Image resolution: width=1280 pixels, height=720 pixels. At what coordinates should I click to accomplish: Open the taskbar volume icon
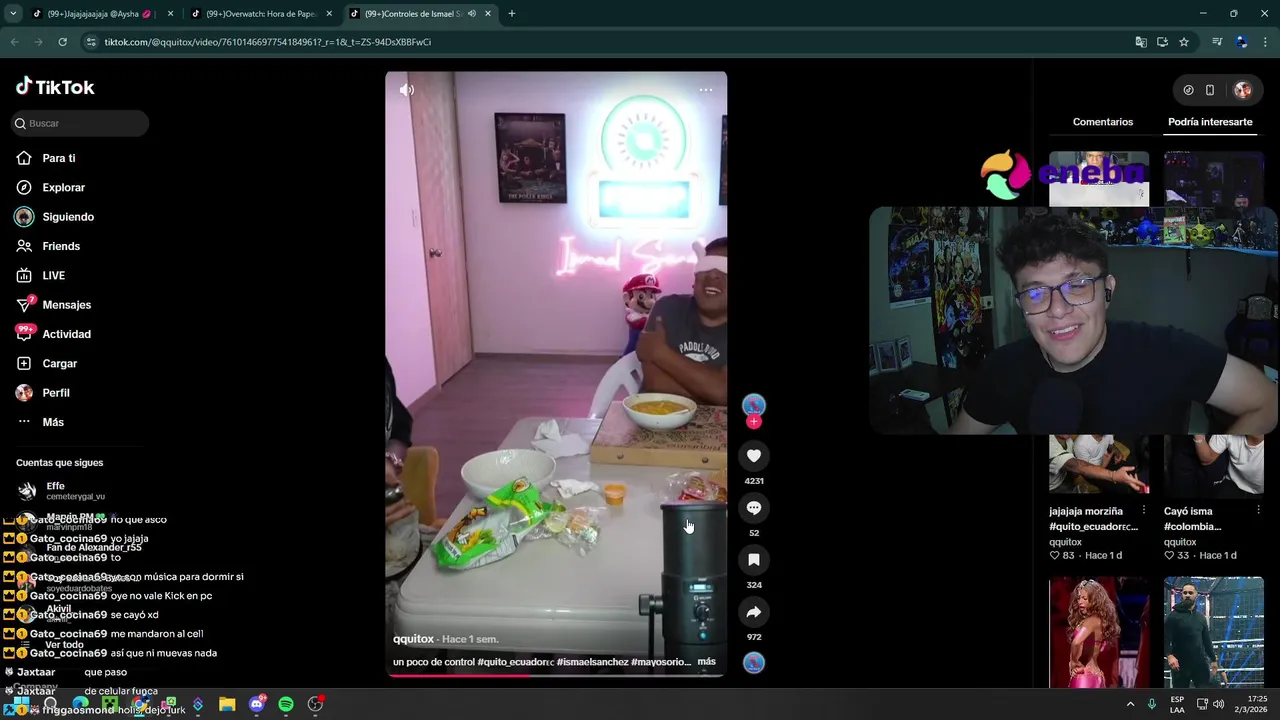pyautogui.click(x=1218, y=704)
